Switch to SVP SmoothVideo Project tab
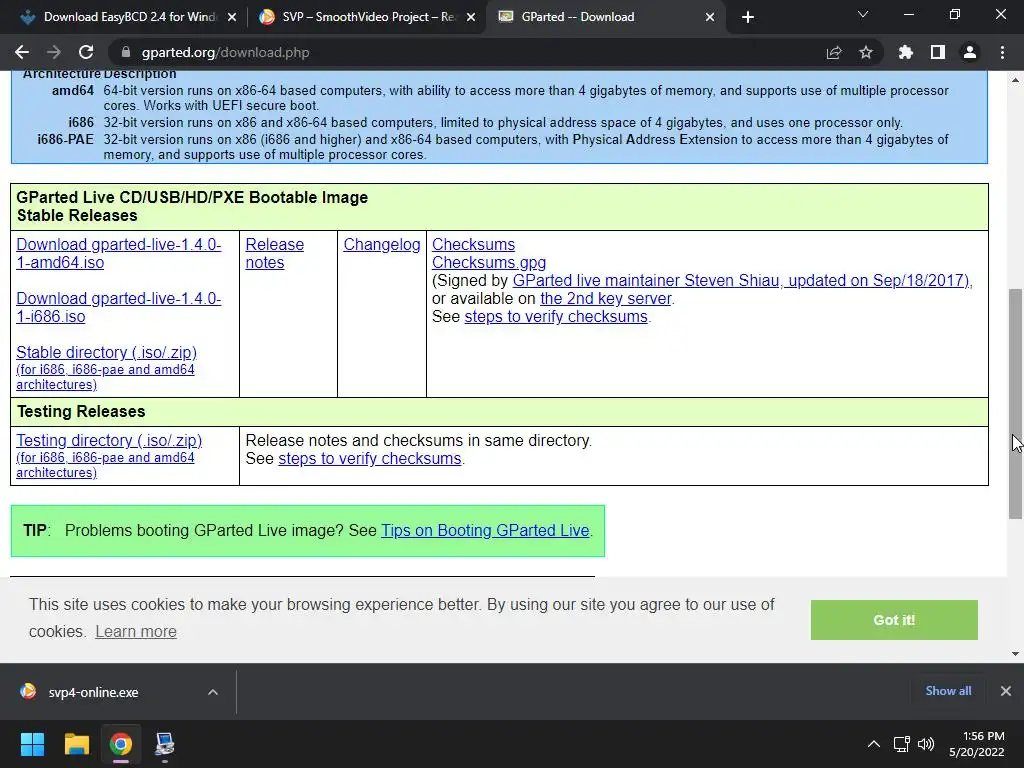Viewport: 1024px width, 768px height. [366, 17]
